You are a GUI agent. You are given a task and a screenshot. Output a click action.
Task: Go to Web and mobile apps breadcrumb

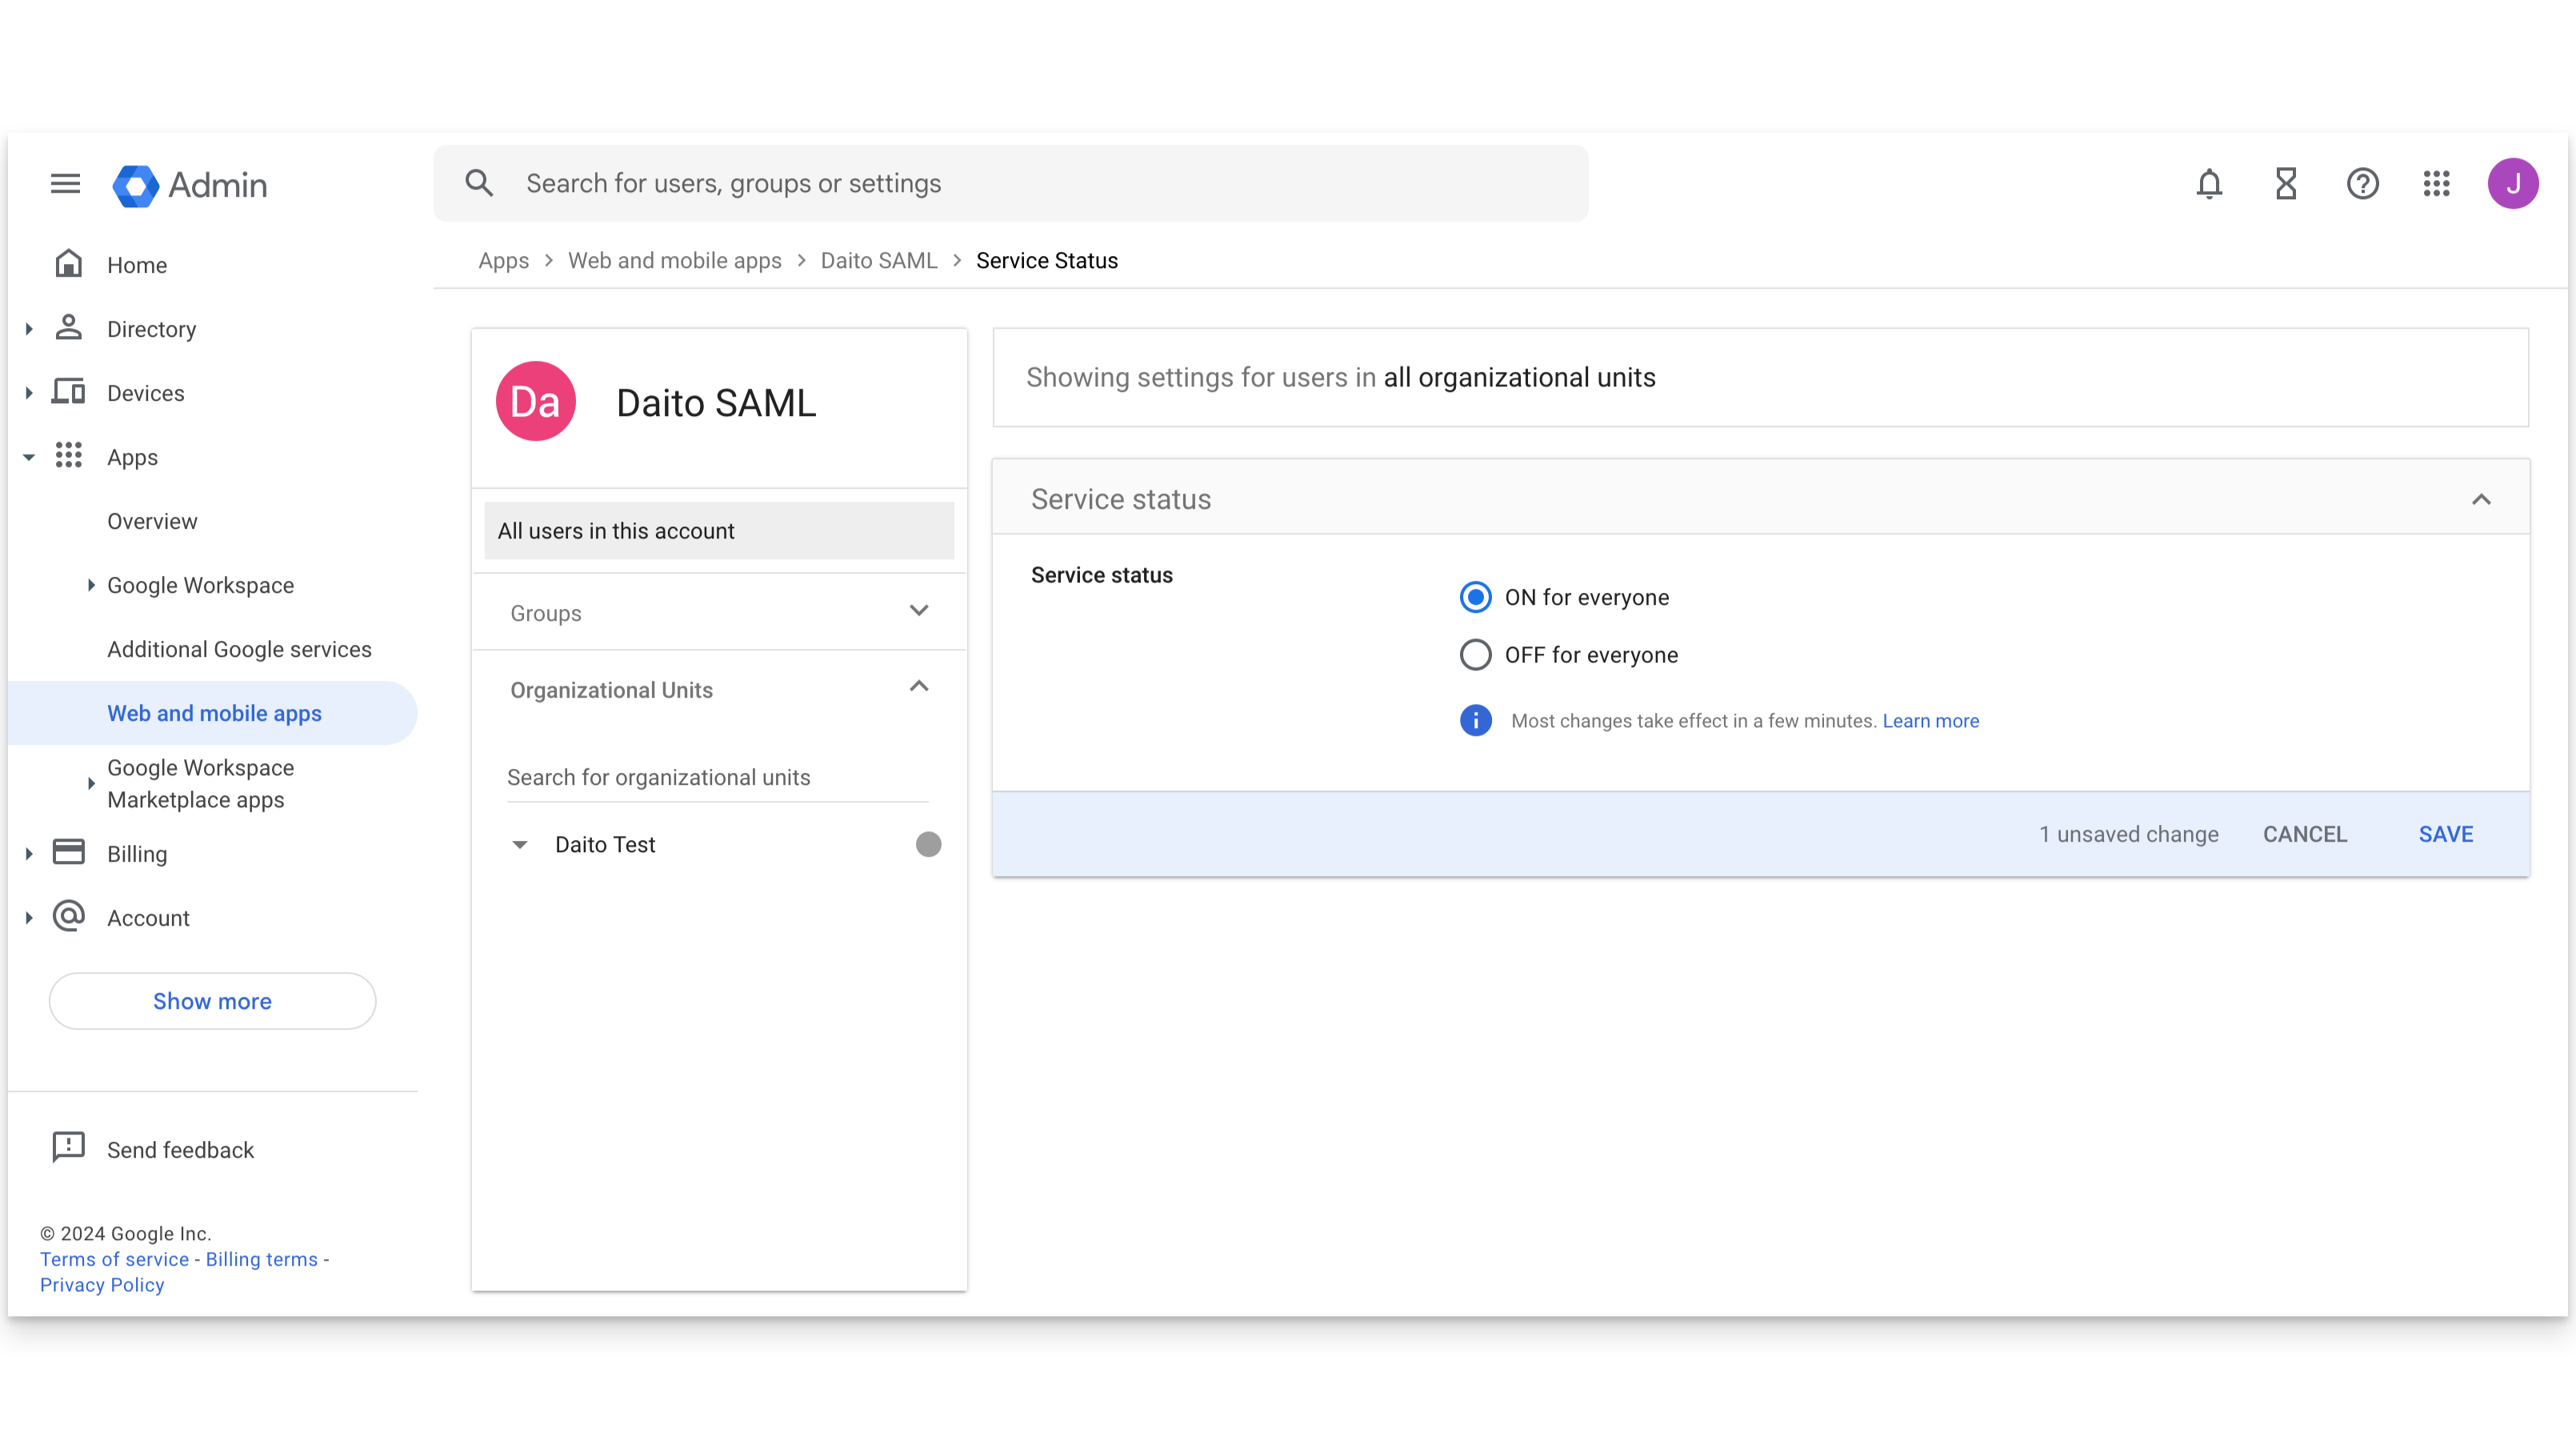pyautogui.click(x=674, y=261)
